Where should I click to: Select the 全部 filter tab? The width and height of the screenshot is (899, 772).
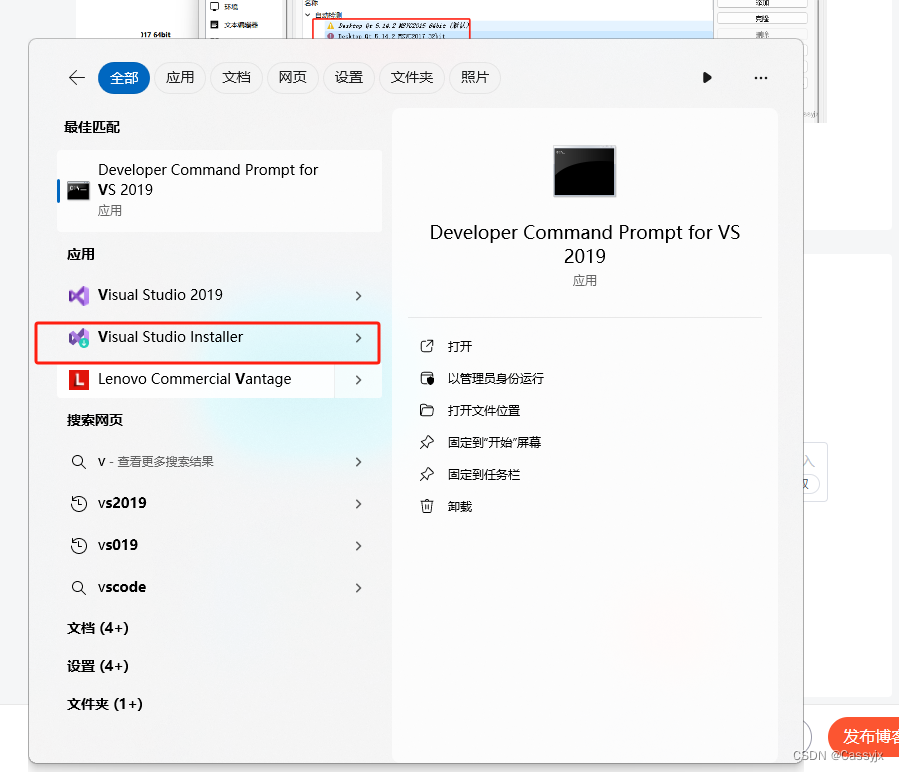click(x=124, y=77)
